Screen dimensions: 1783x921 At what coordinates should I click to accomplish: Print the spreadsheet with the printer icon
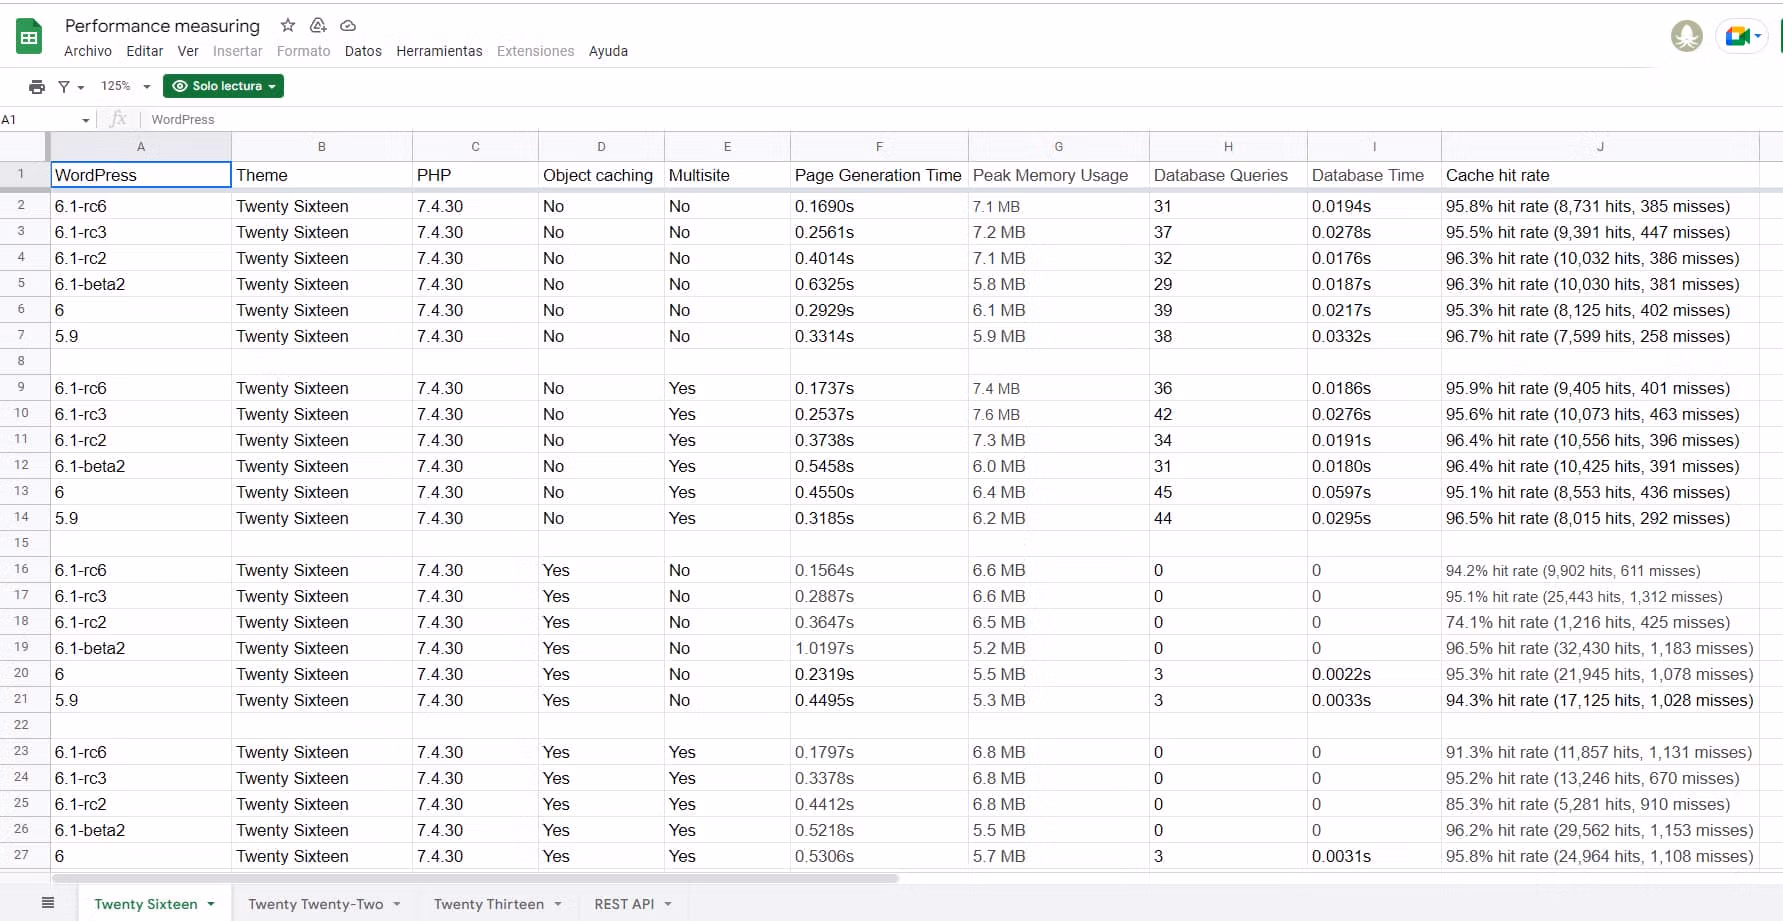coord(37,87)
